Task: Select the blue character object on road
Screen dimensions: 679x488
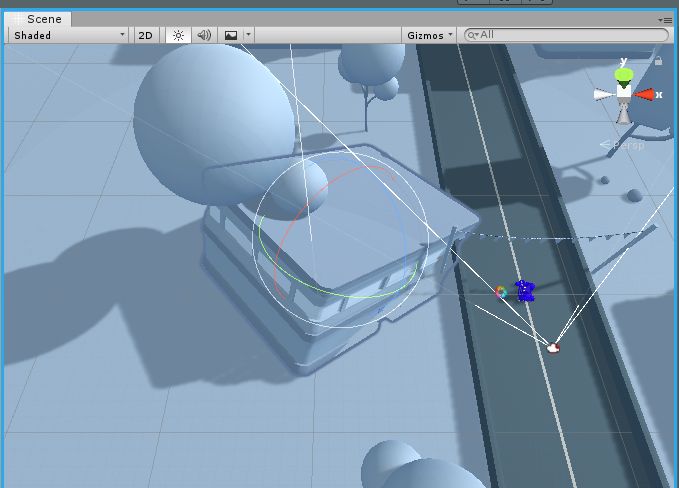Action: [525, 291]
